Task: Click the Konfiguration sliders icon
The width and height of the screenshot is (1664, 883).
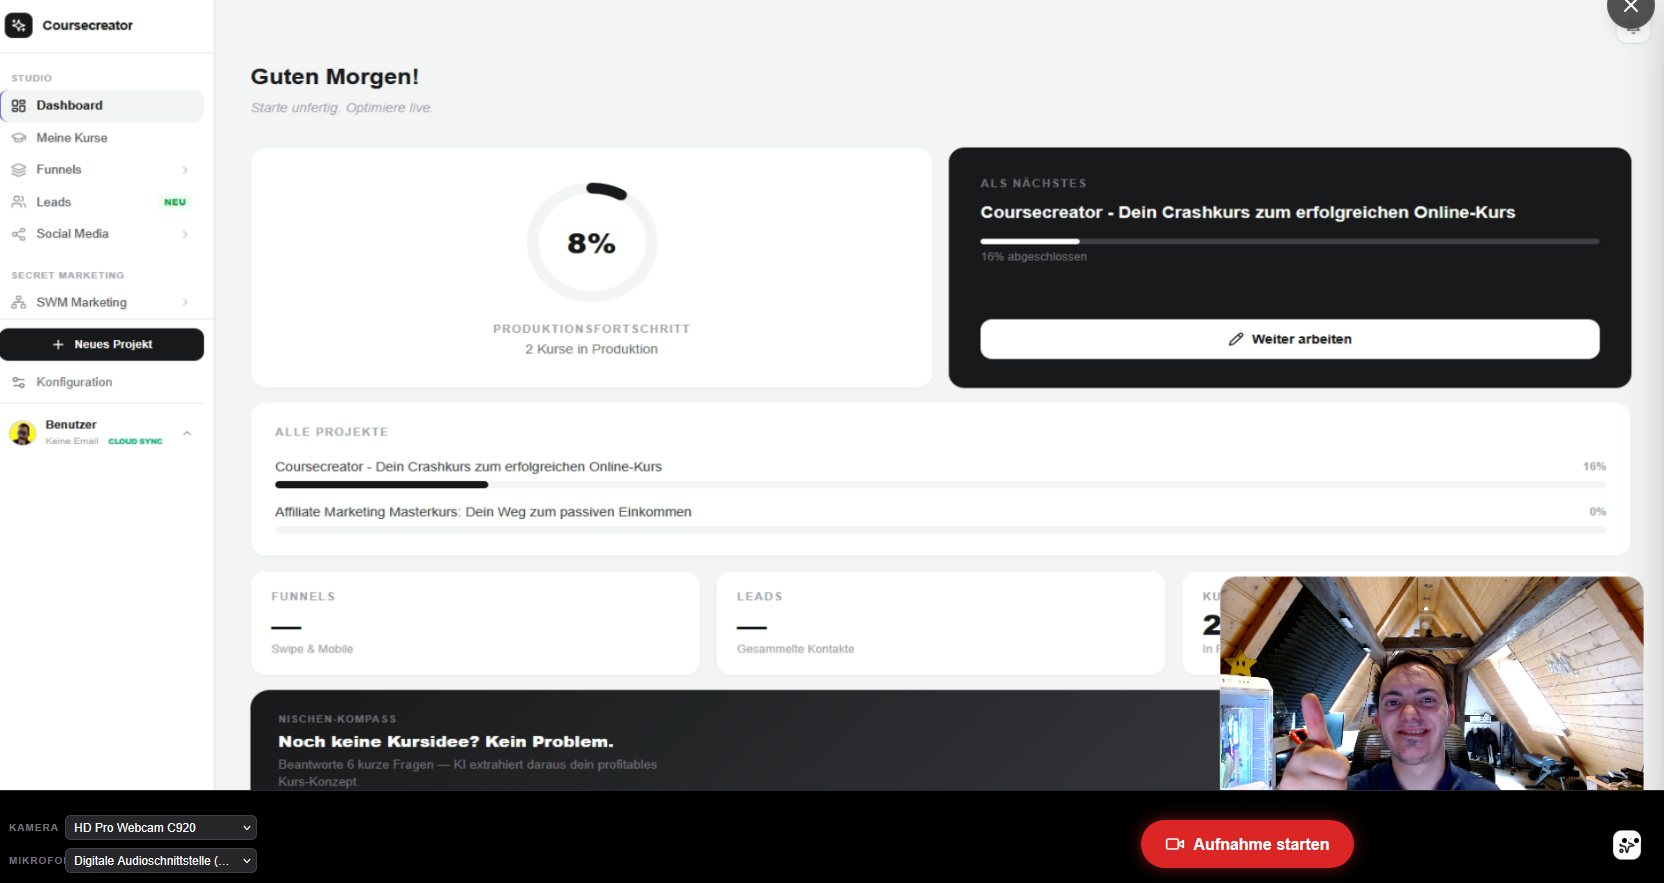Action: coord(18,382)
